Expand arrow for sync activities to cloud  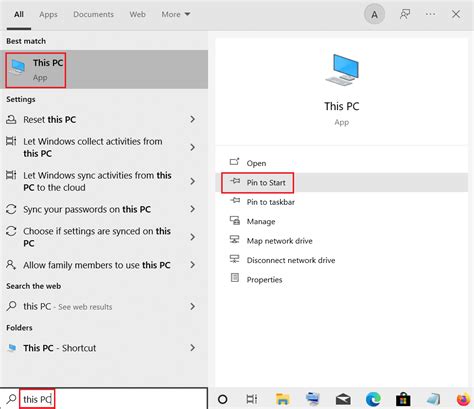click(x=192, y=181)
